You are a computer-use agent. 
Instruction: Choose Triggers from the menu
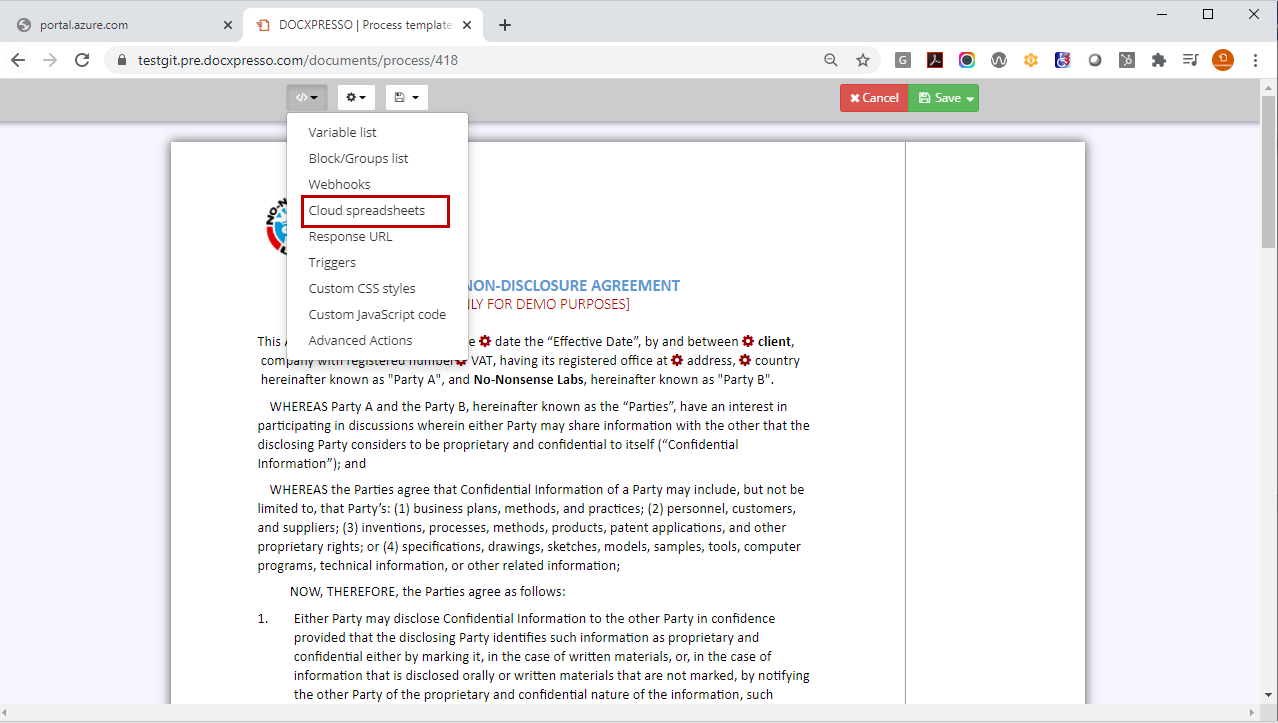pyautogui.click(x=332, y=262)
